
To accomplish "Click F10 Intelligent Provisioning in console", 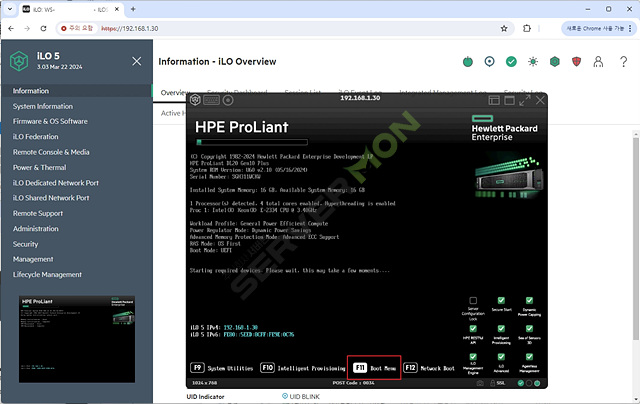I will click(303, 368).
